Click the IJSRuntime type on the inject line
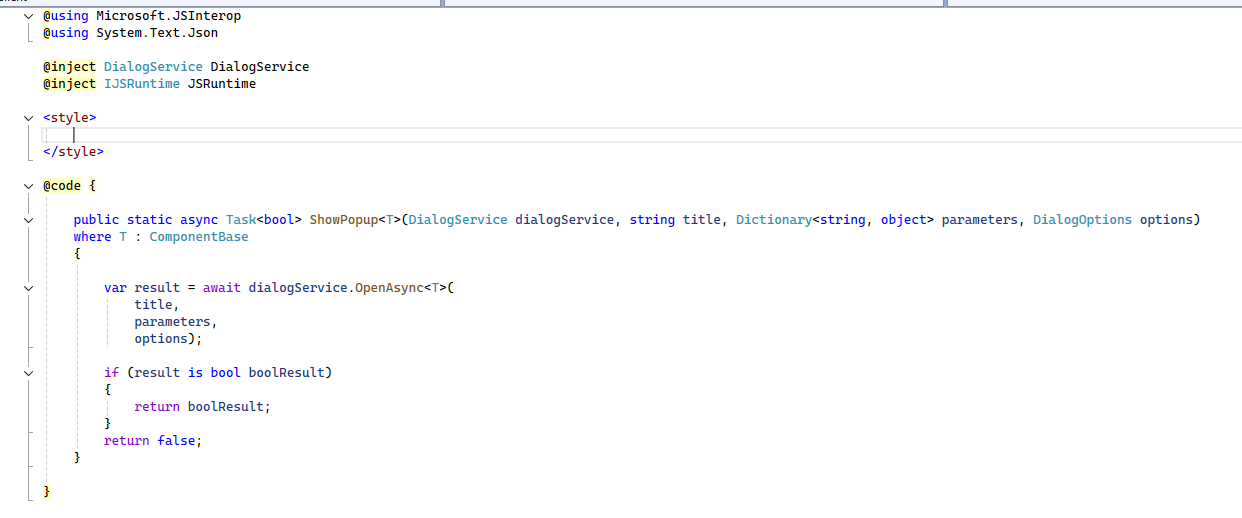The width and height of the screenshot is (1242, 518). (x=142, y=84)
